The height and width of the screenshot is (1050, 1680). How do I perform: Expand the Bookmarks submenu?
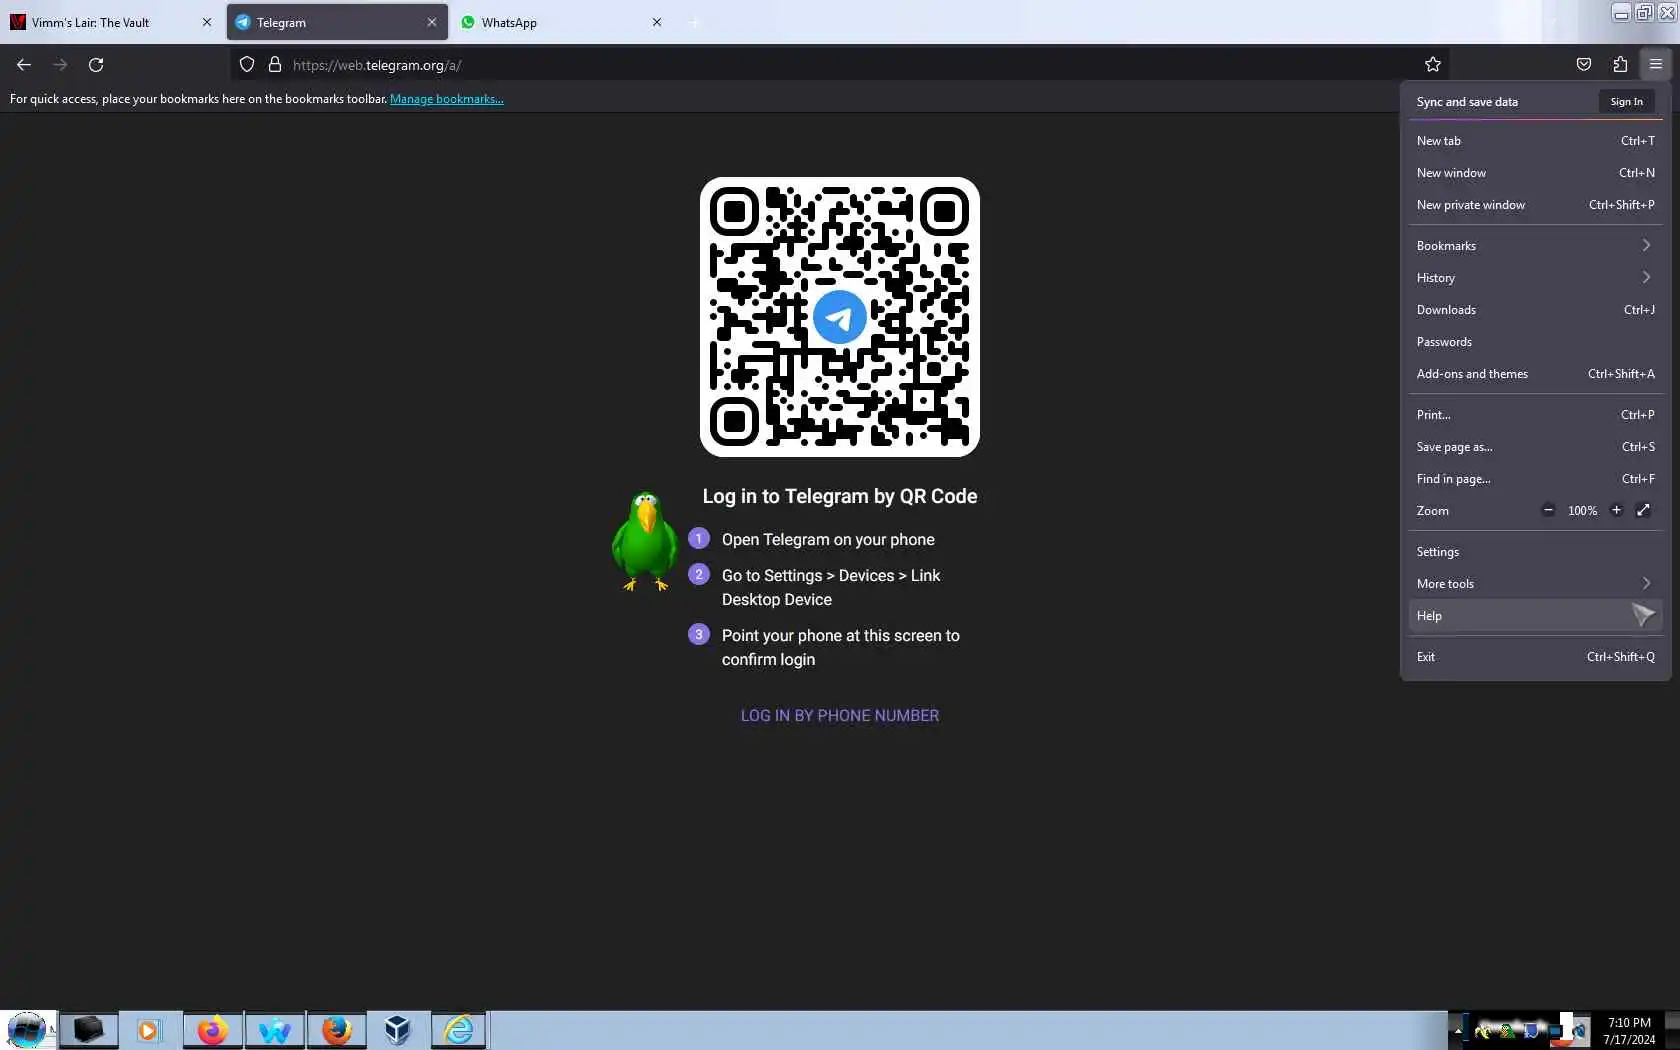point(1535,246)
